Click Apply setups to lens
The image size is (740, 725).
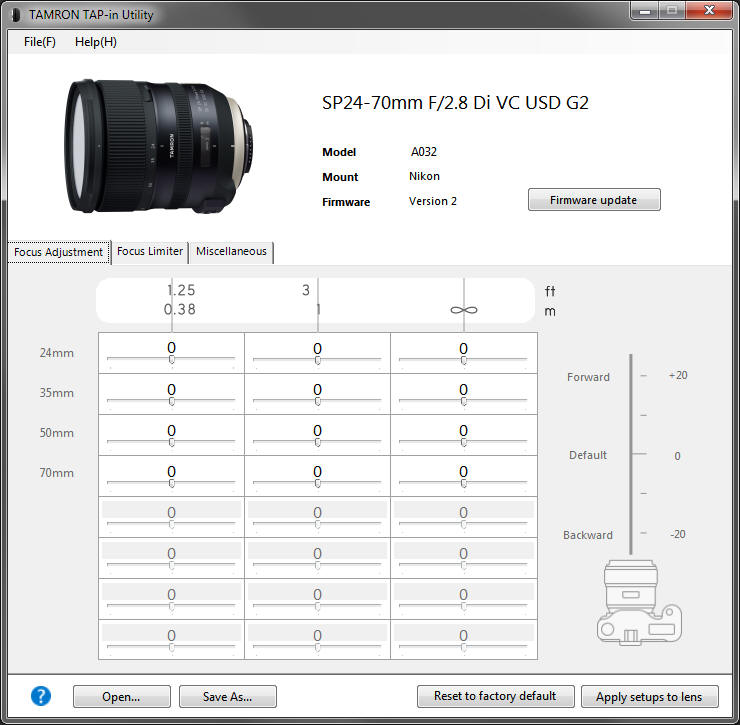[x=649, y=697]
